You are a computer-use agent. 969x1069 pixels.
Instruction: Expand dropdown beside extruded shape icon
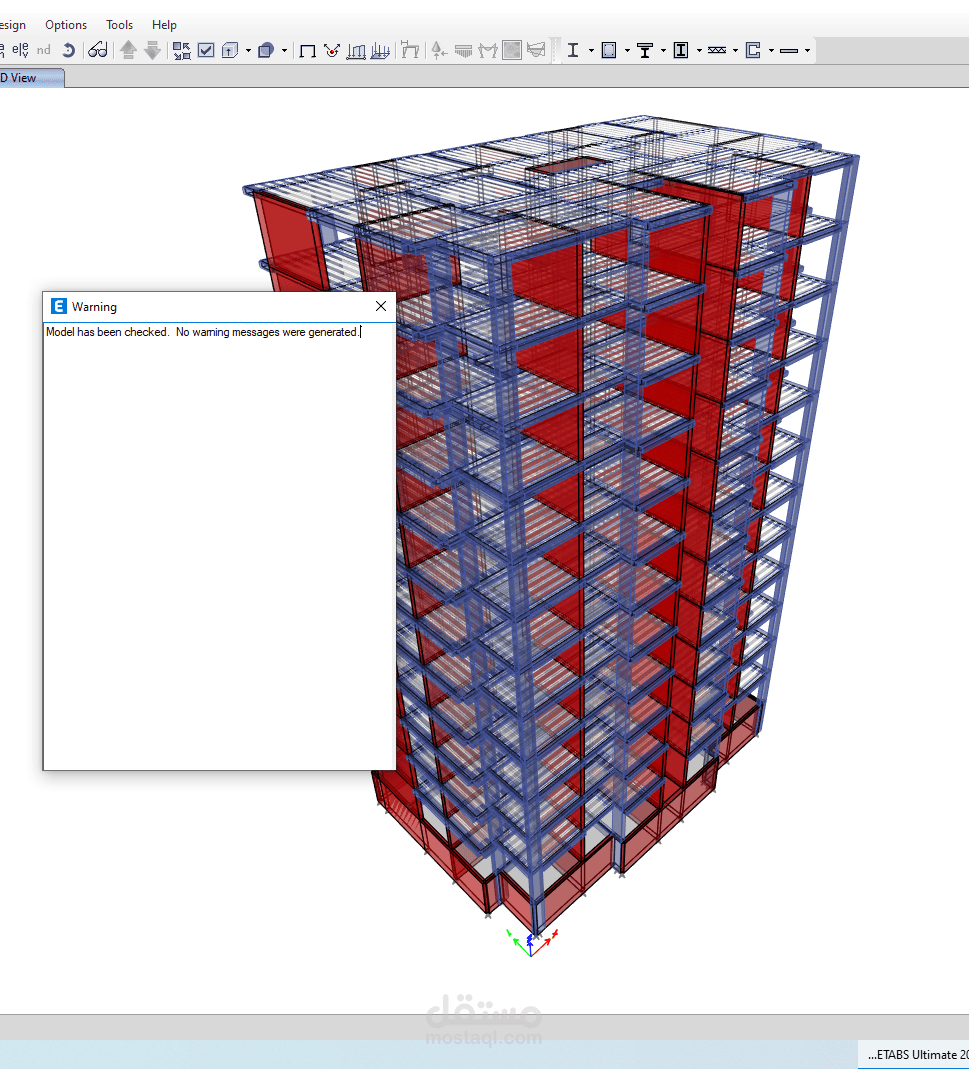(x=284, y=50)
